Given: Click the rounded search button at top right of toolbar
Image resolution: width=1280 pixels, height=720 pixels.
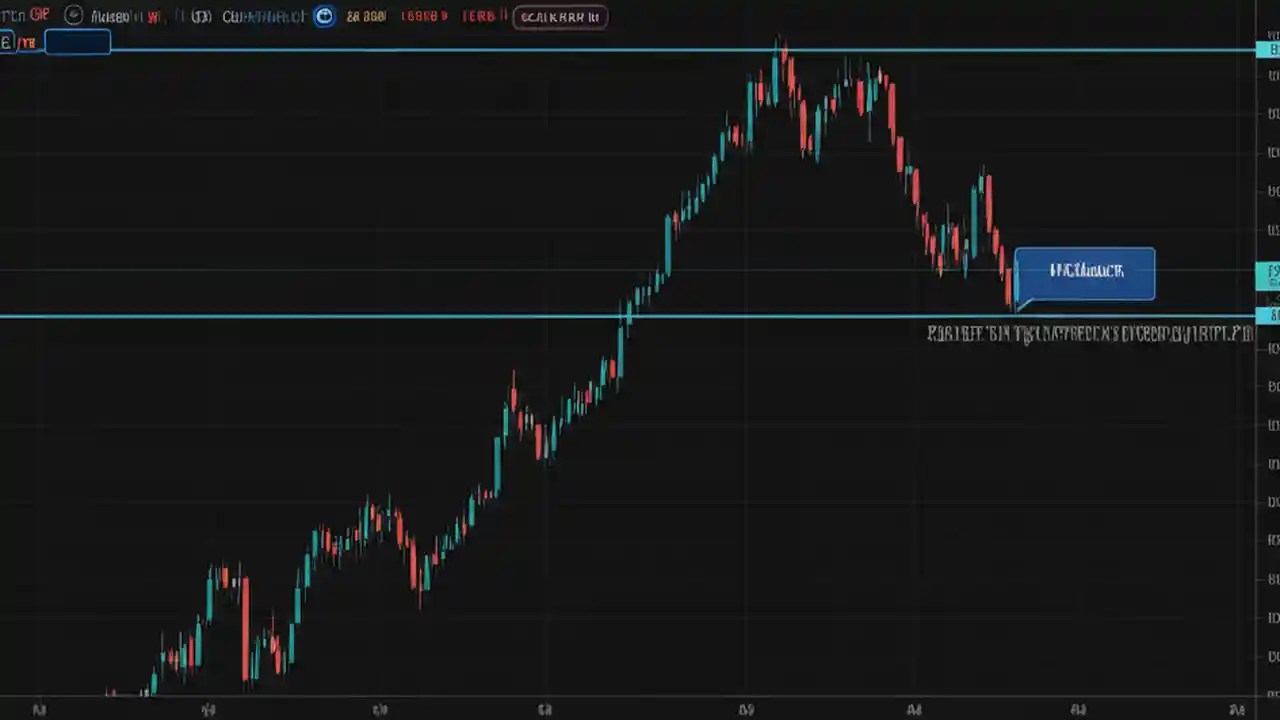Looking at the screenshot, I should 559,16.
